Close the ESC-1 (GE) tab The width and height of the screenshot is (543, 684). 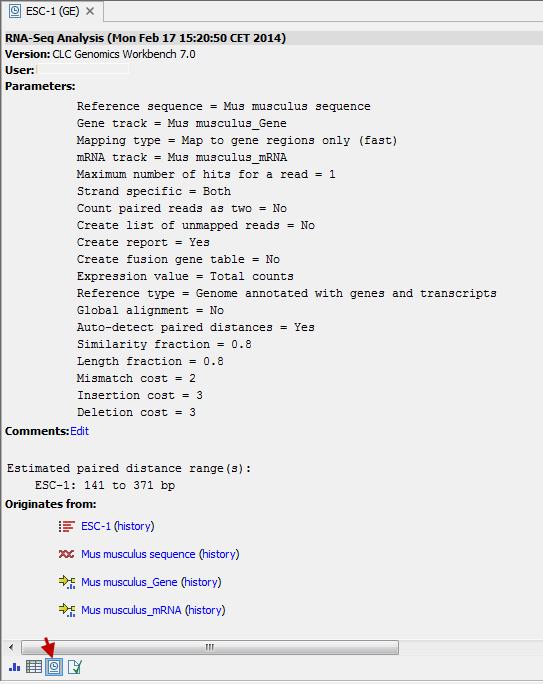(x=90, y=11)
